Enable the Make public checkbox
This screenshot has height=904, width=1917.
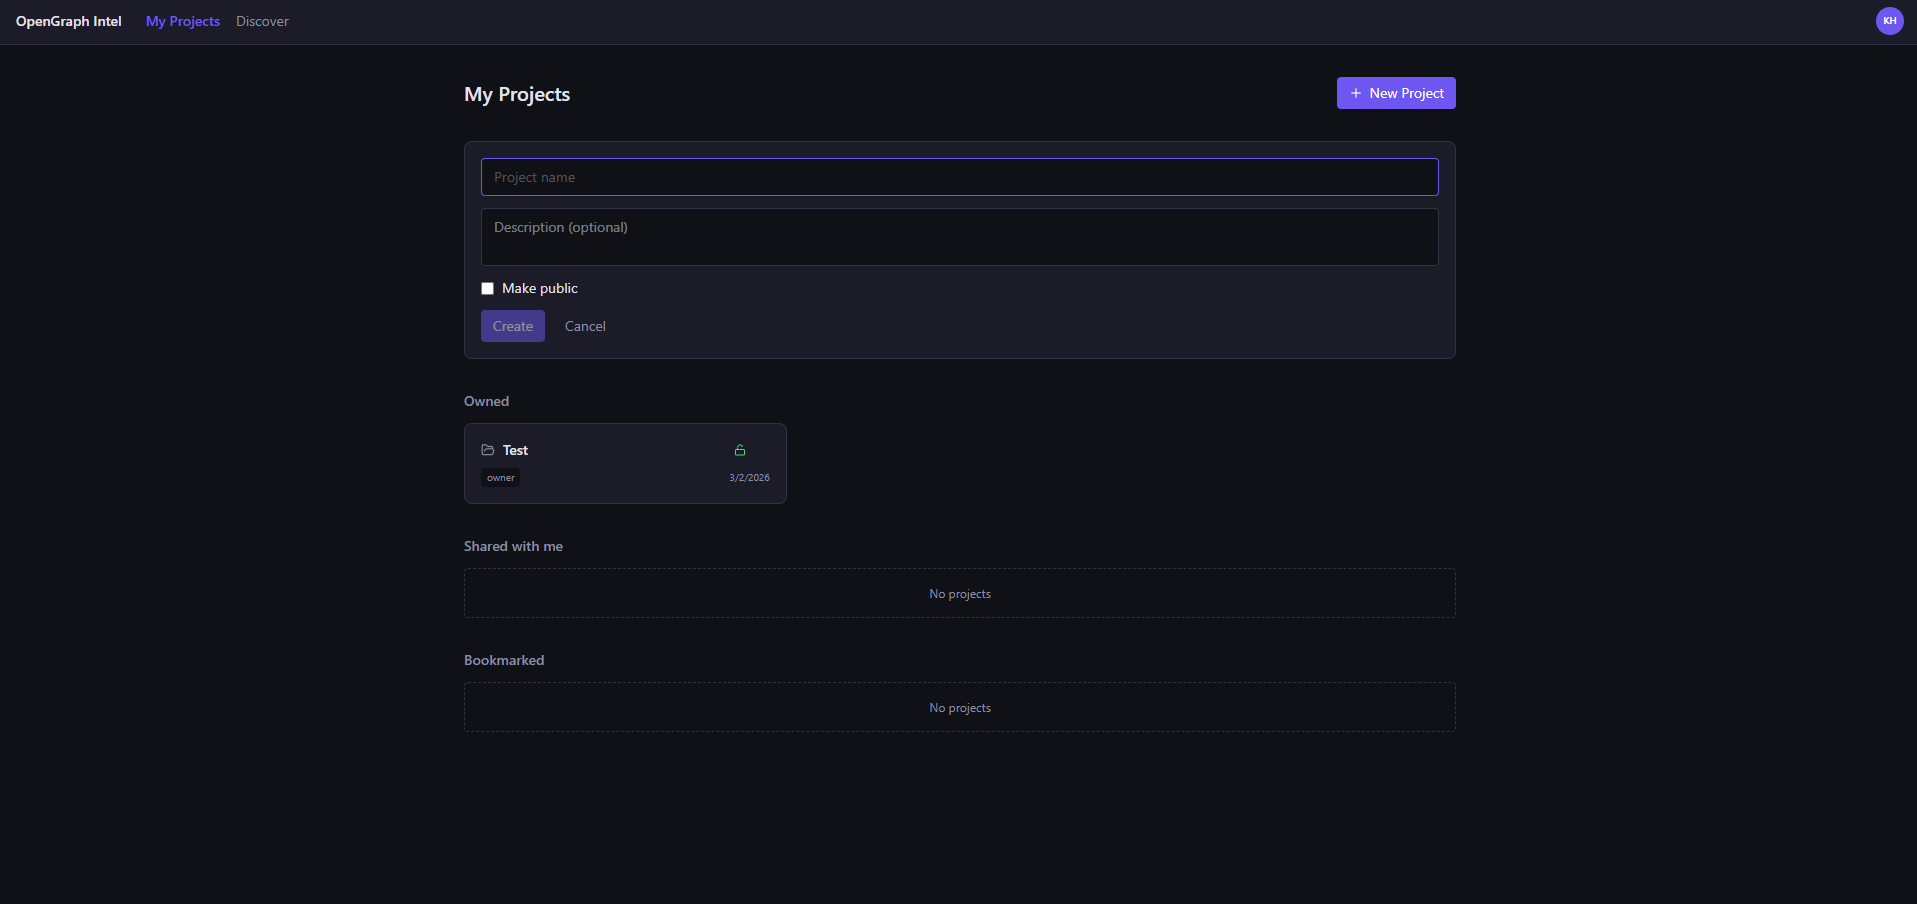(487, 288)
